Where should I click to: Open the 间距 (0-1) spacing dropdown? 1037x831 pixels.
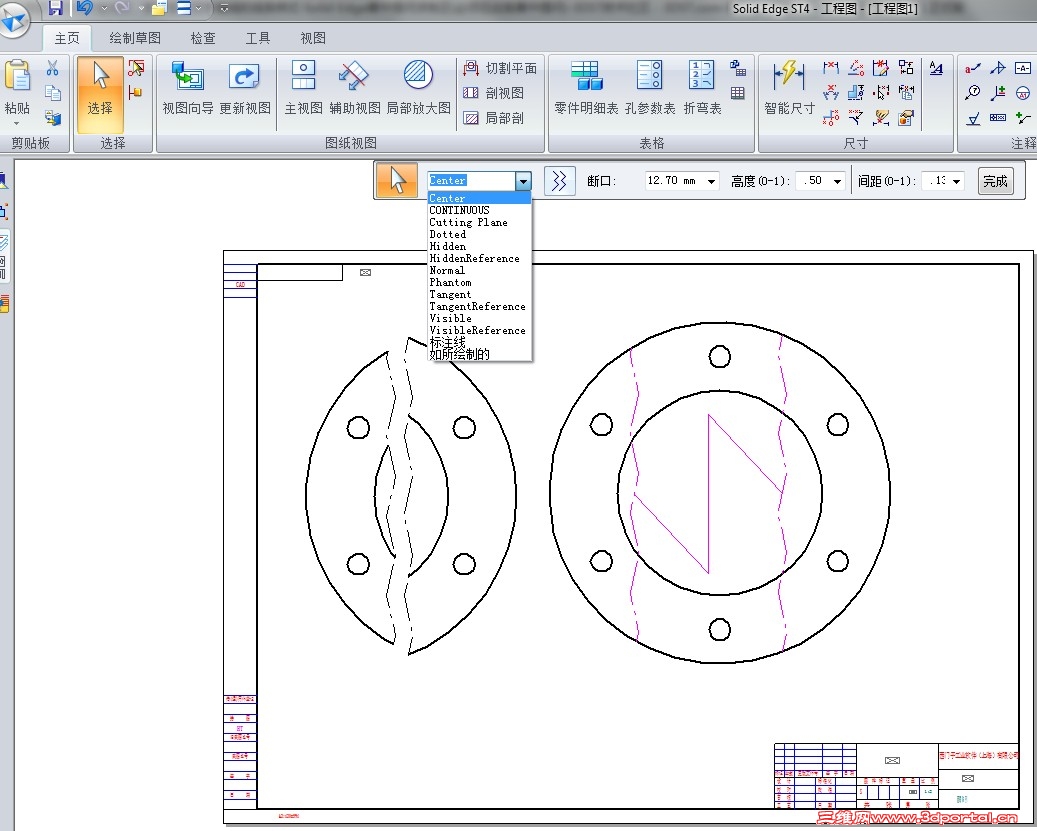(x=957, y=182)
